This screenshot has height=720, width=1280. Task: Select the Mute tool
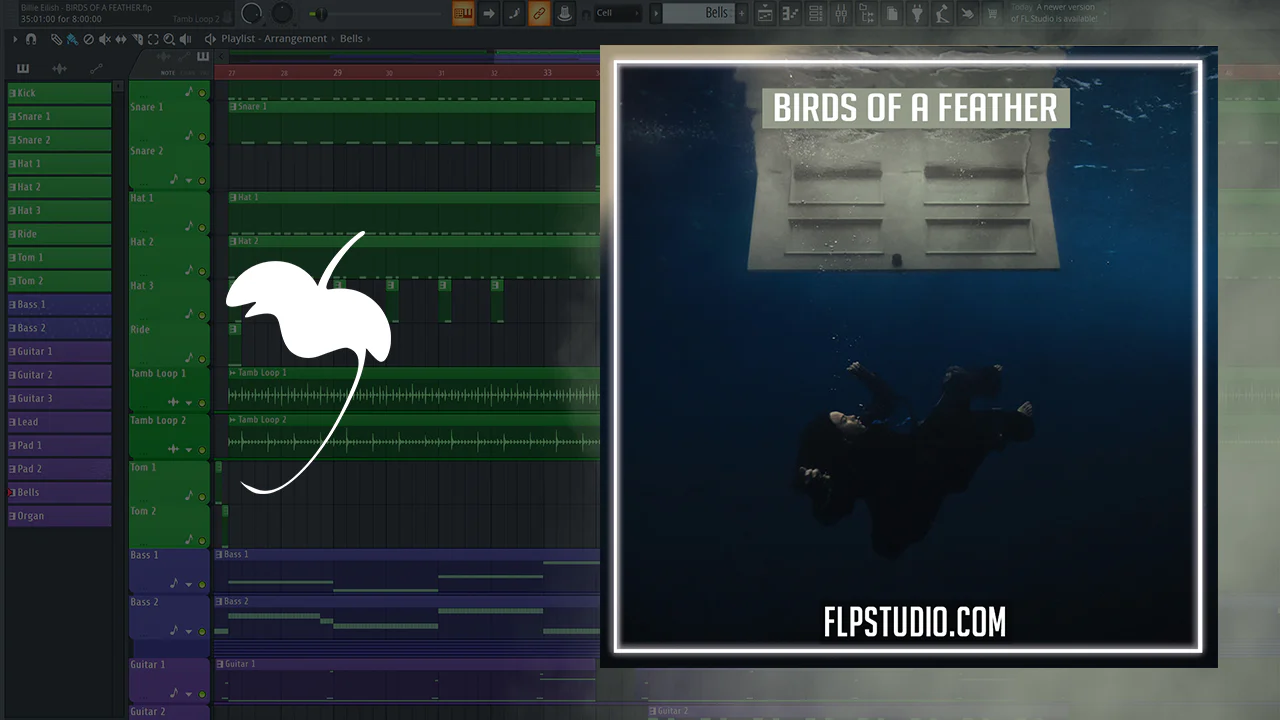tap(105, 39)
